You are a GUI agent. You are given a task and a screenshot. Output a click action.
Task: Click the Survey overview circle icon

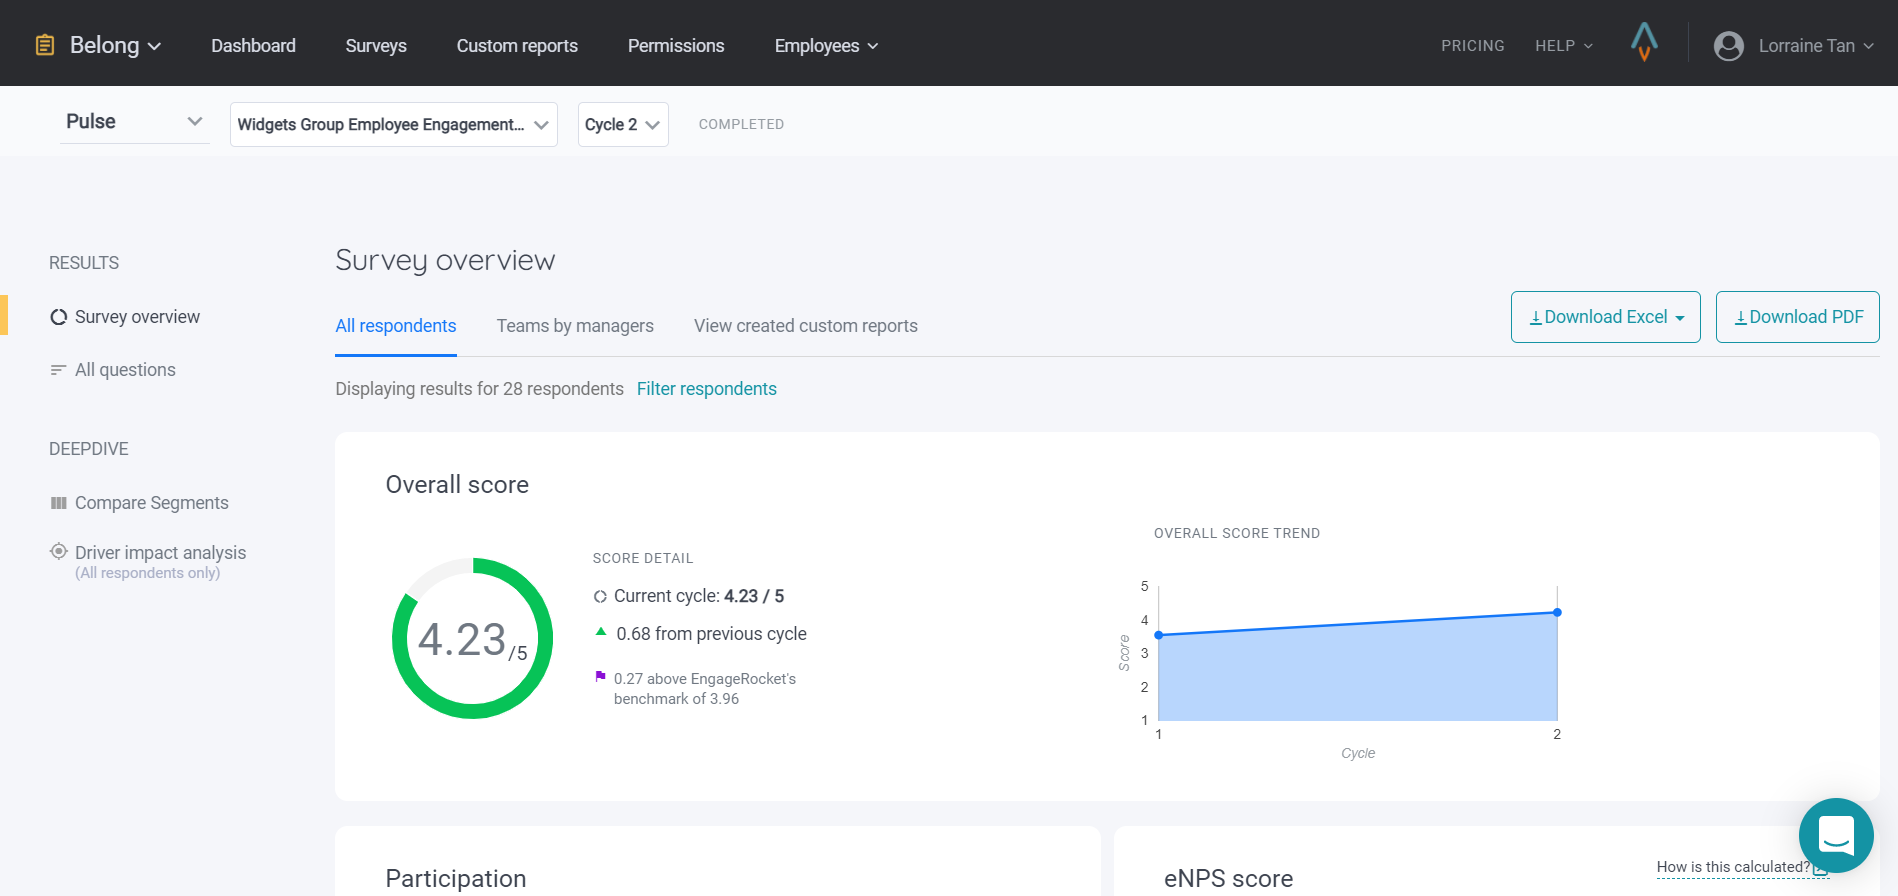59,317
